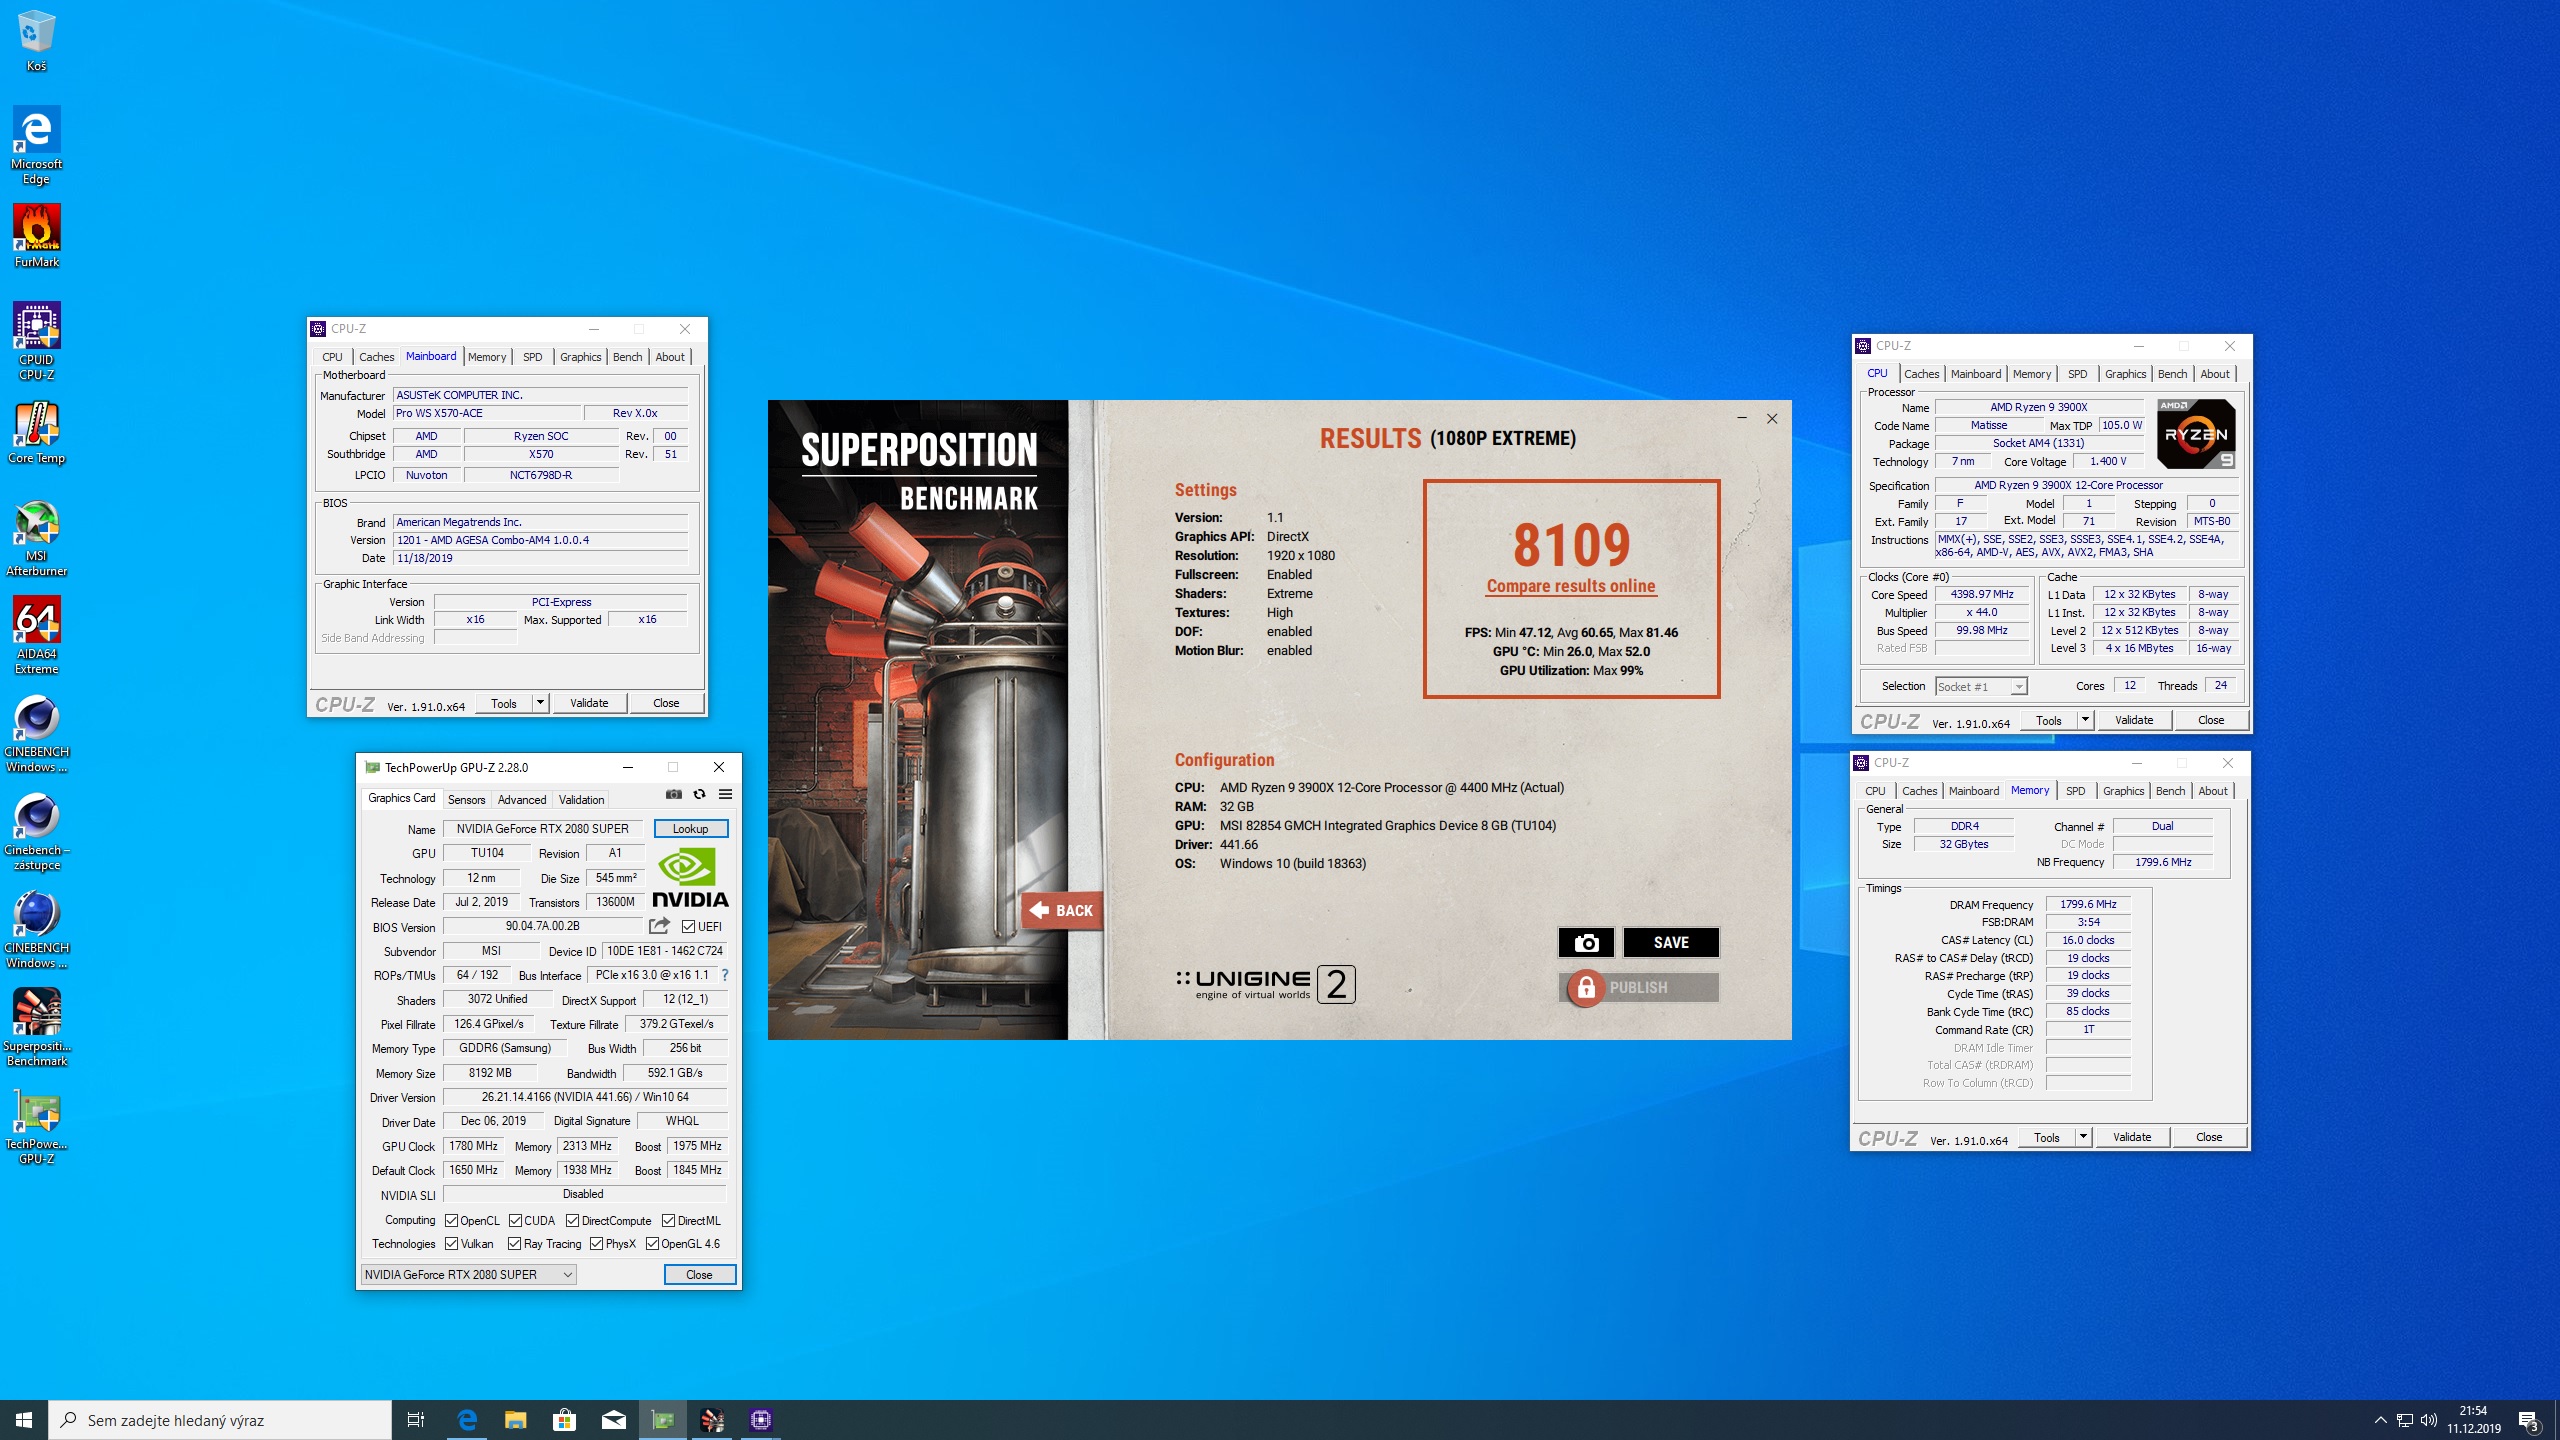This screenshot has height=1440, width=2560.
Task: Open the Koš recycle bin icon
Action: click(x=36, y=41)
